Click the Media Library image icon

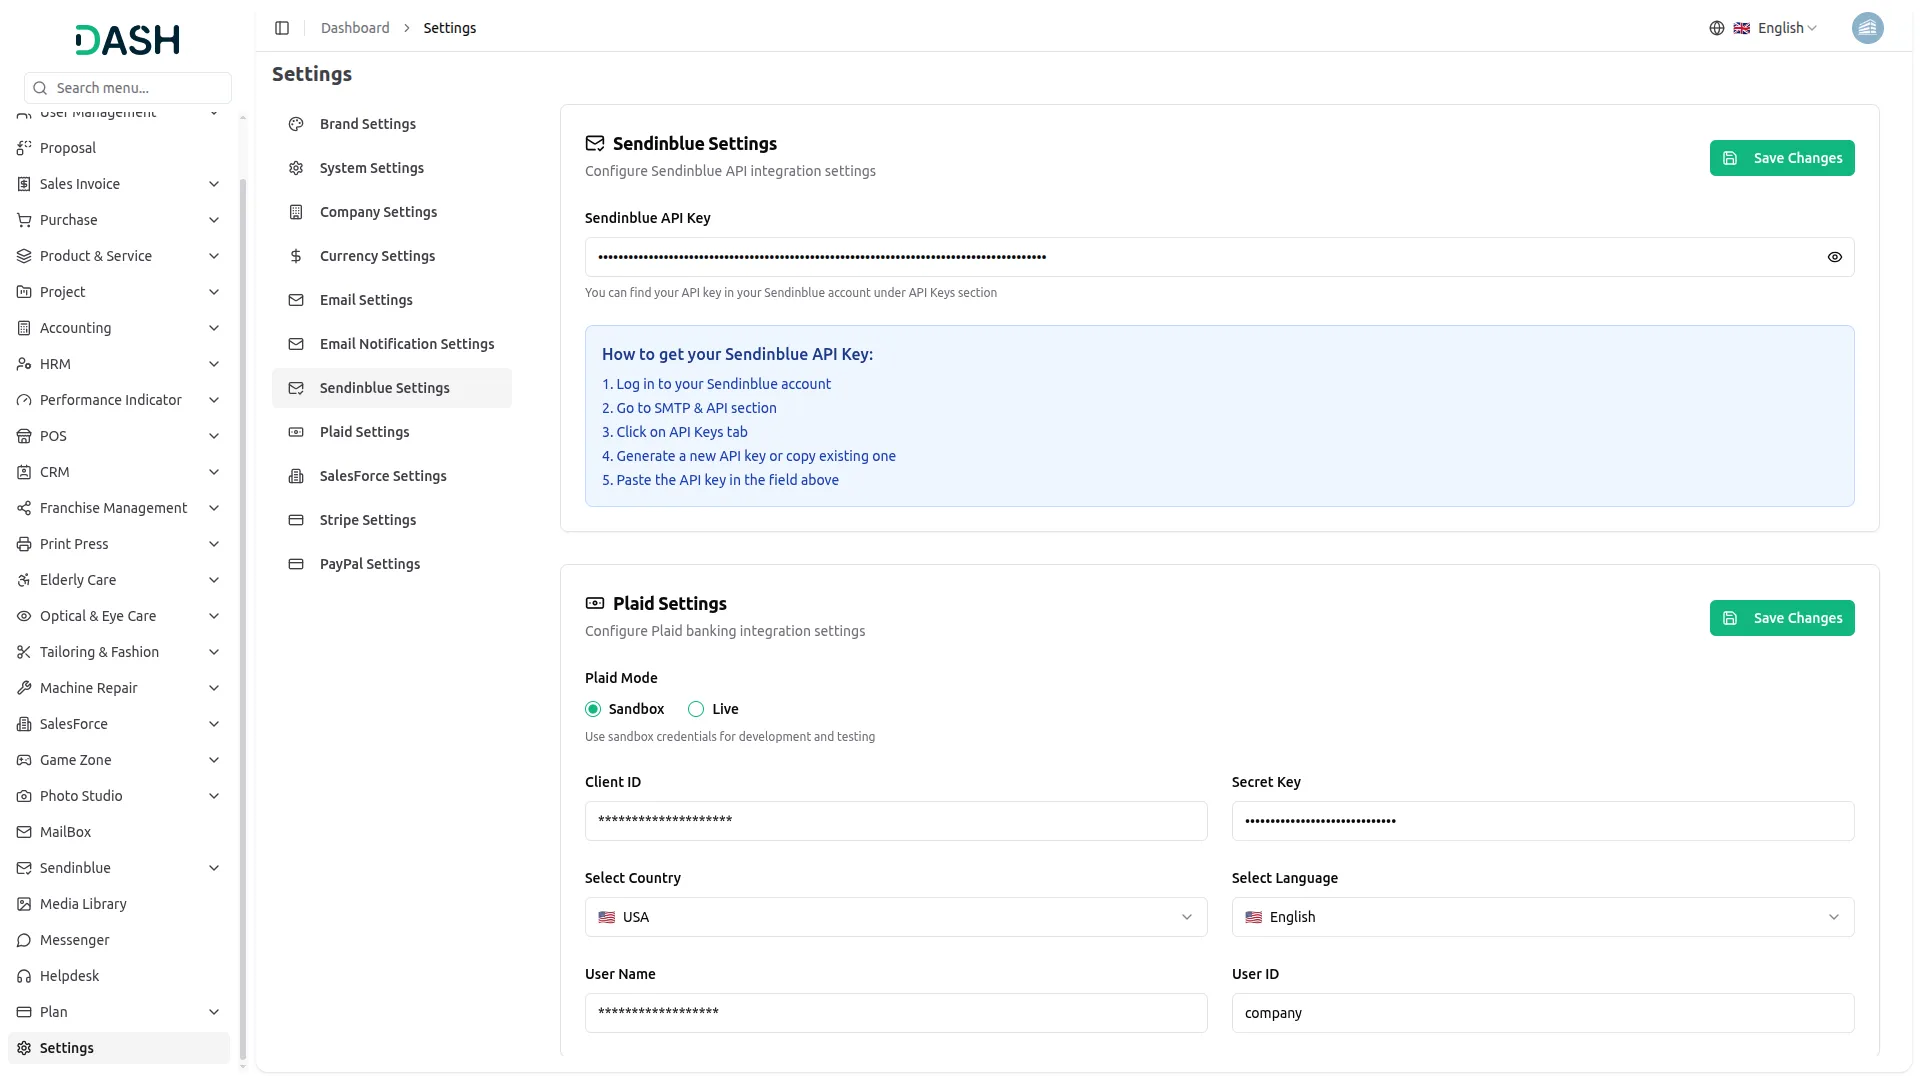24,904
